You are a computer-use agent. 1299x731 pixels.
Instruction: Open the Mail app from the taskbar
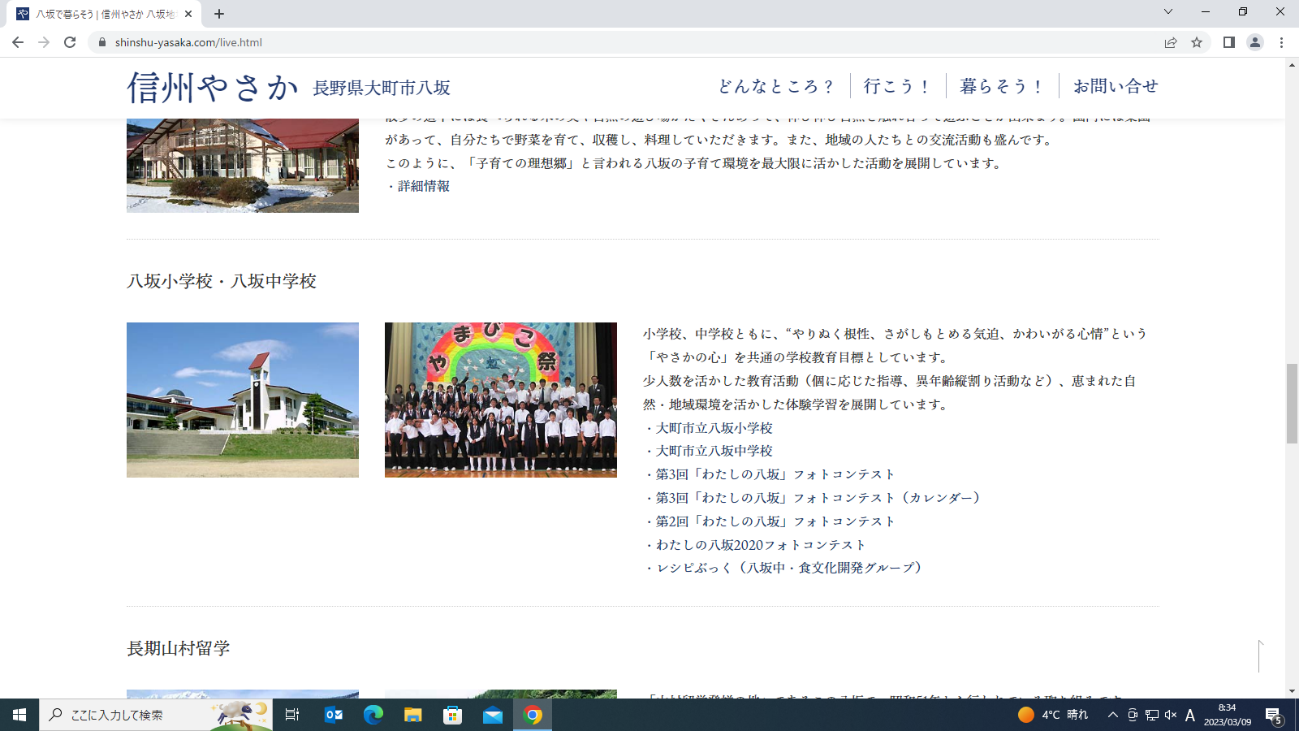click(493, 715)
